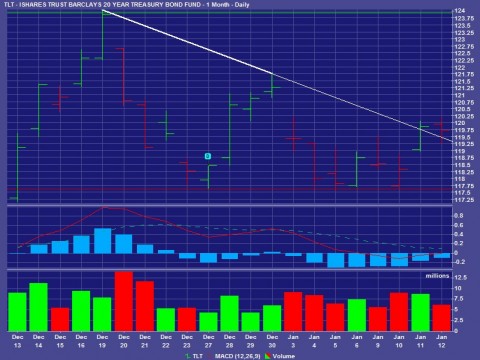Viewport: 480px width, 360px height.
Task: Click the Dec 30 date label
Action: [x=272, y=341]
